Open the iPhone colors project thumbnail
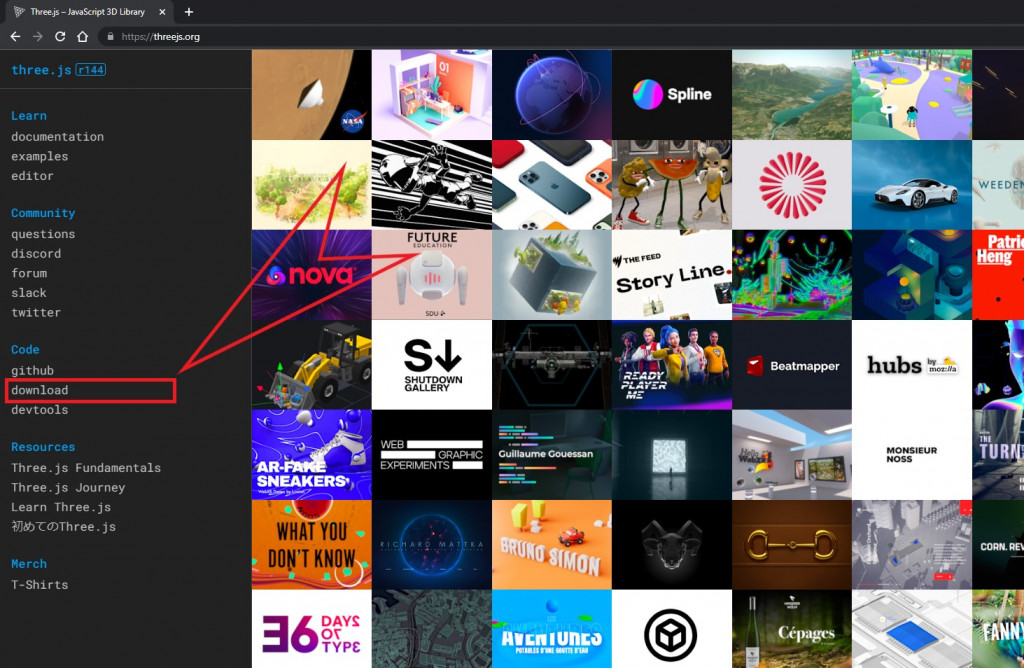The width and height of the screenshot is (1024, 668). coord(552,185)
